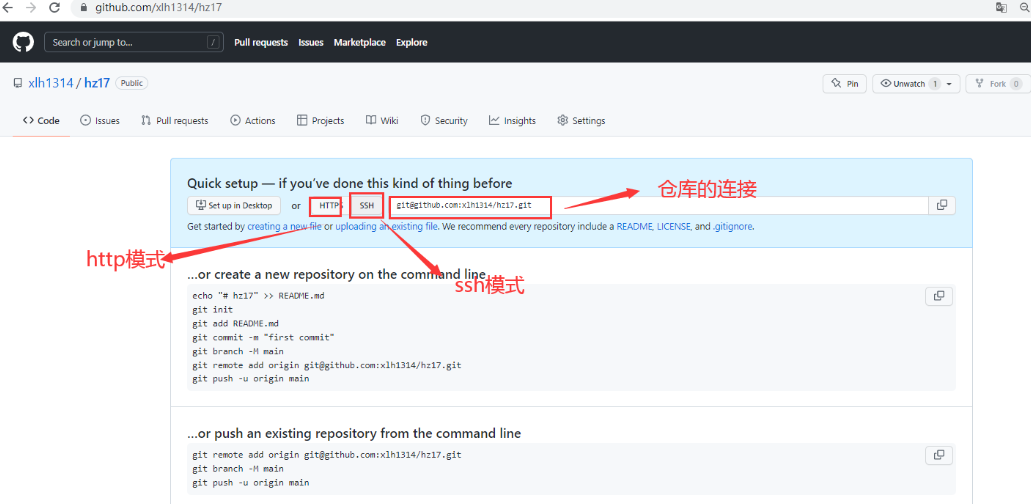The width and height of the screenshot is (1031, 504).
Task: Open the repository Pull requests tab
Action: click(174, 121)
